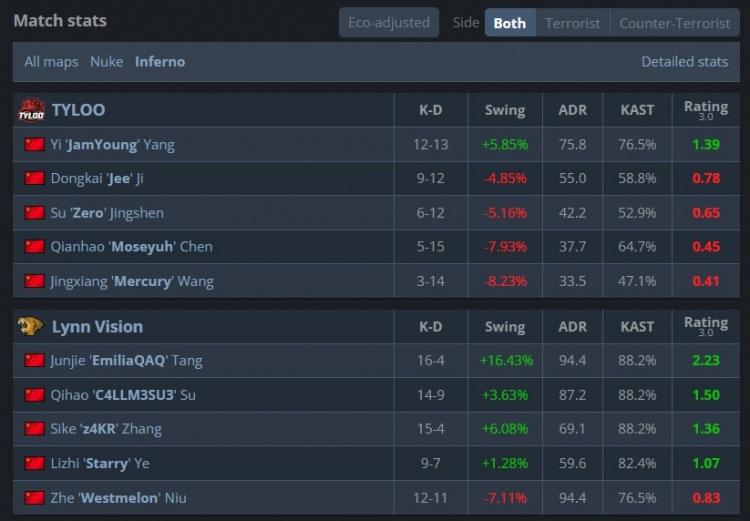750x521 pixels.
Task: Select the Inferno map tab
Action: tap(160, 62)
